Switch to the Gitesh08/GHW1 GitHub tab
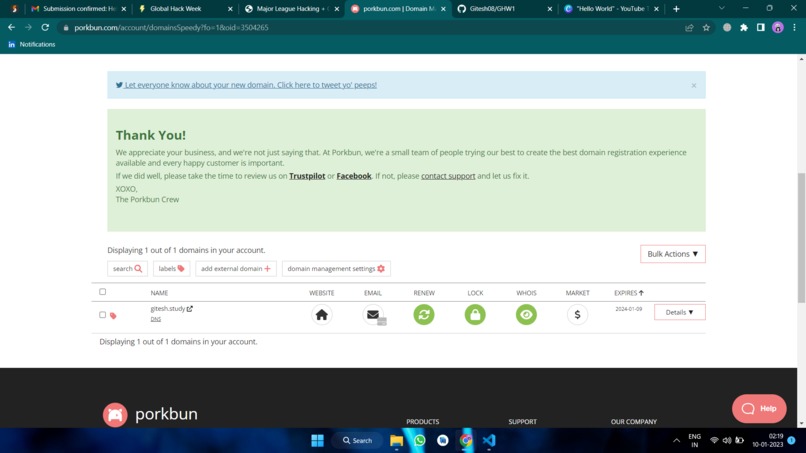Viewport: 806px width, 453px height. click(x=505, y=9)
